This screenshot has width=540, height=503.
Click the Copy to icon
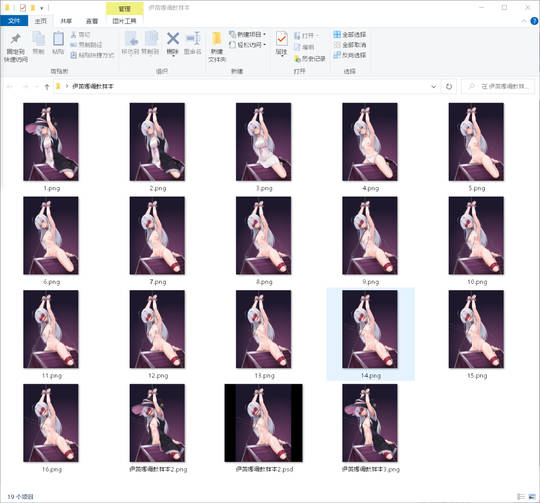click(151, 39)
